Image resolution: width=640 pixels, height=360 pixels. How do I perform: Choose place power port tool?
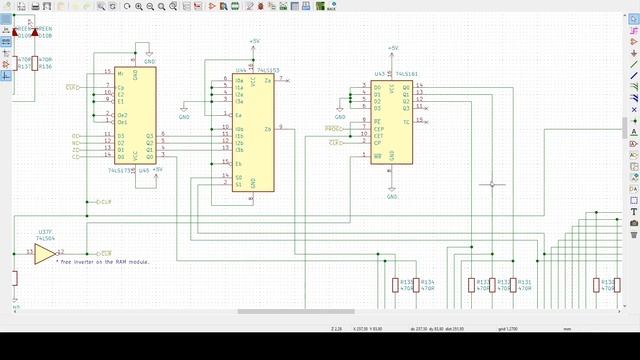[634, 53]
